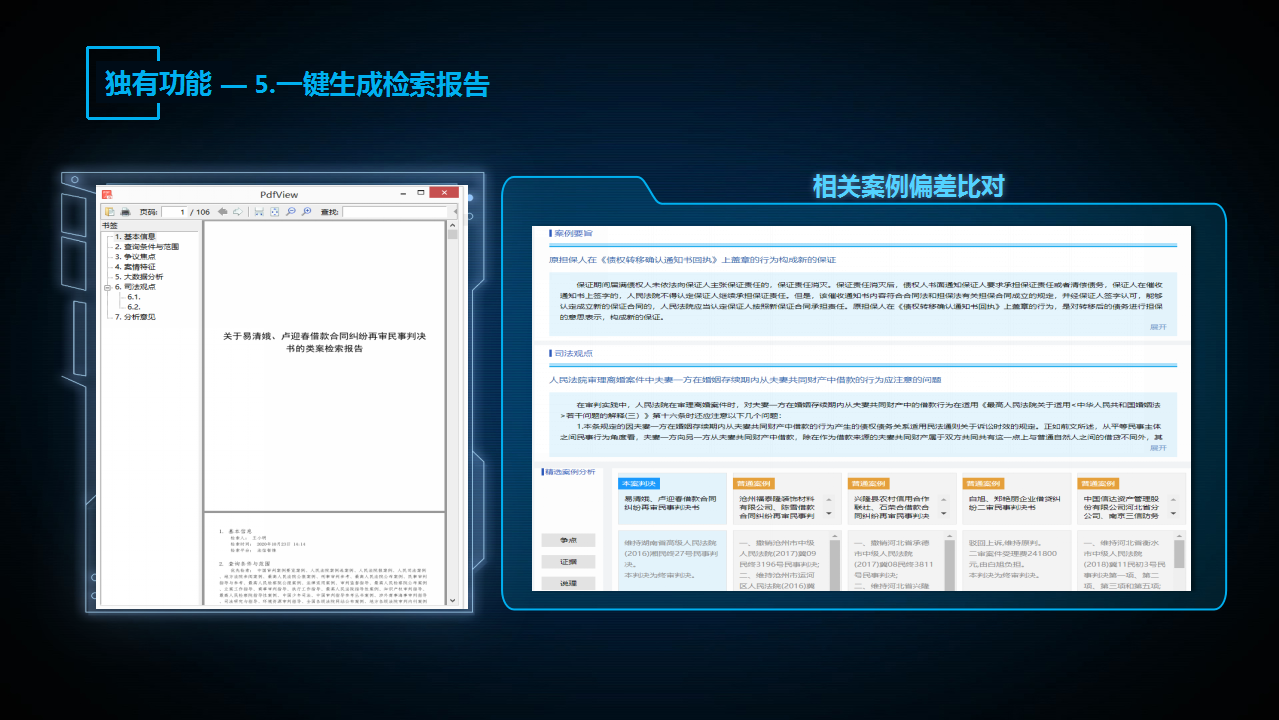Click the zoom out magnifier icon

click(x=290, y=212)
